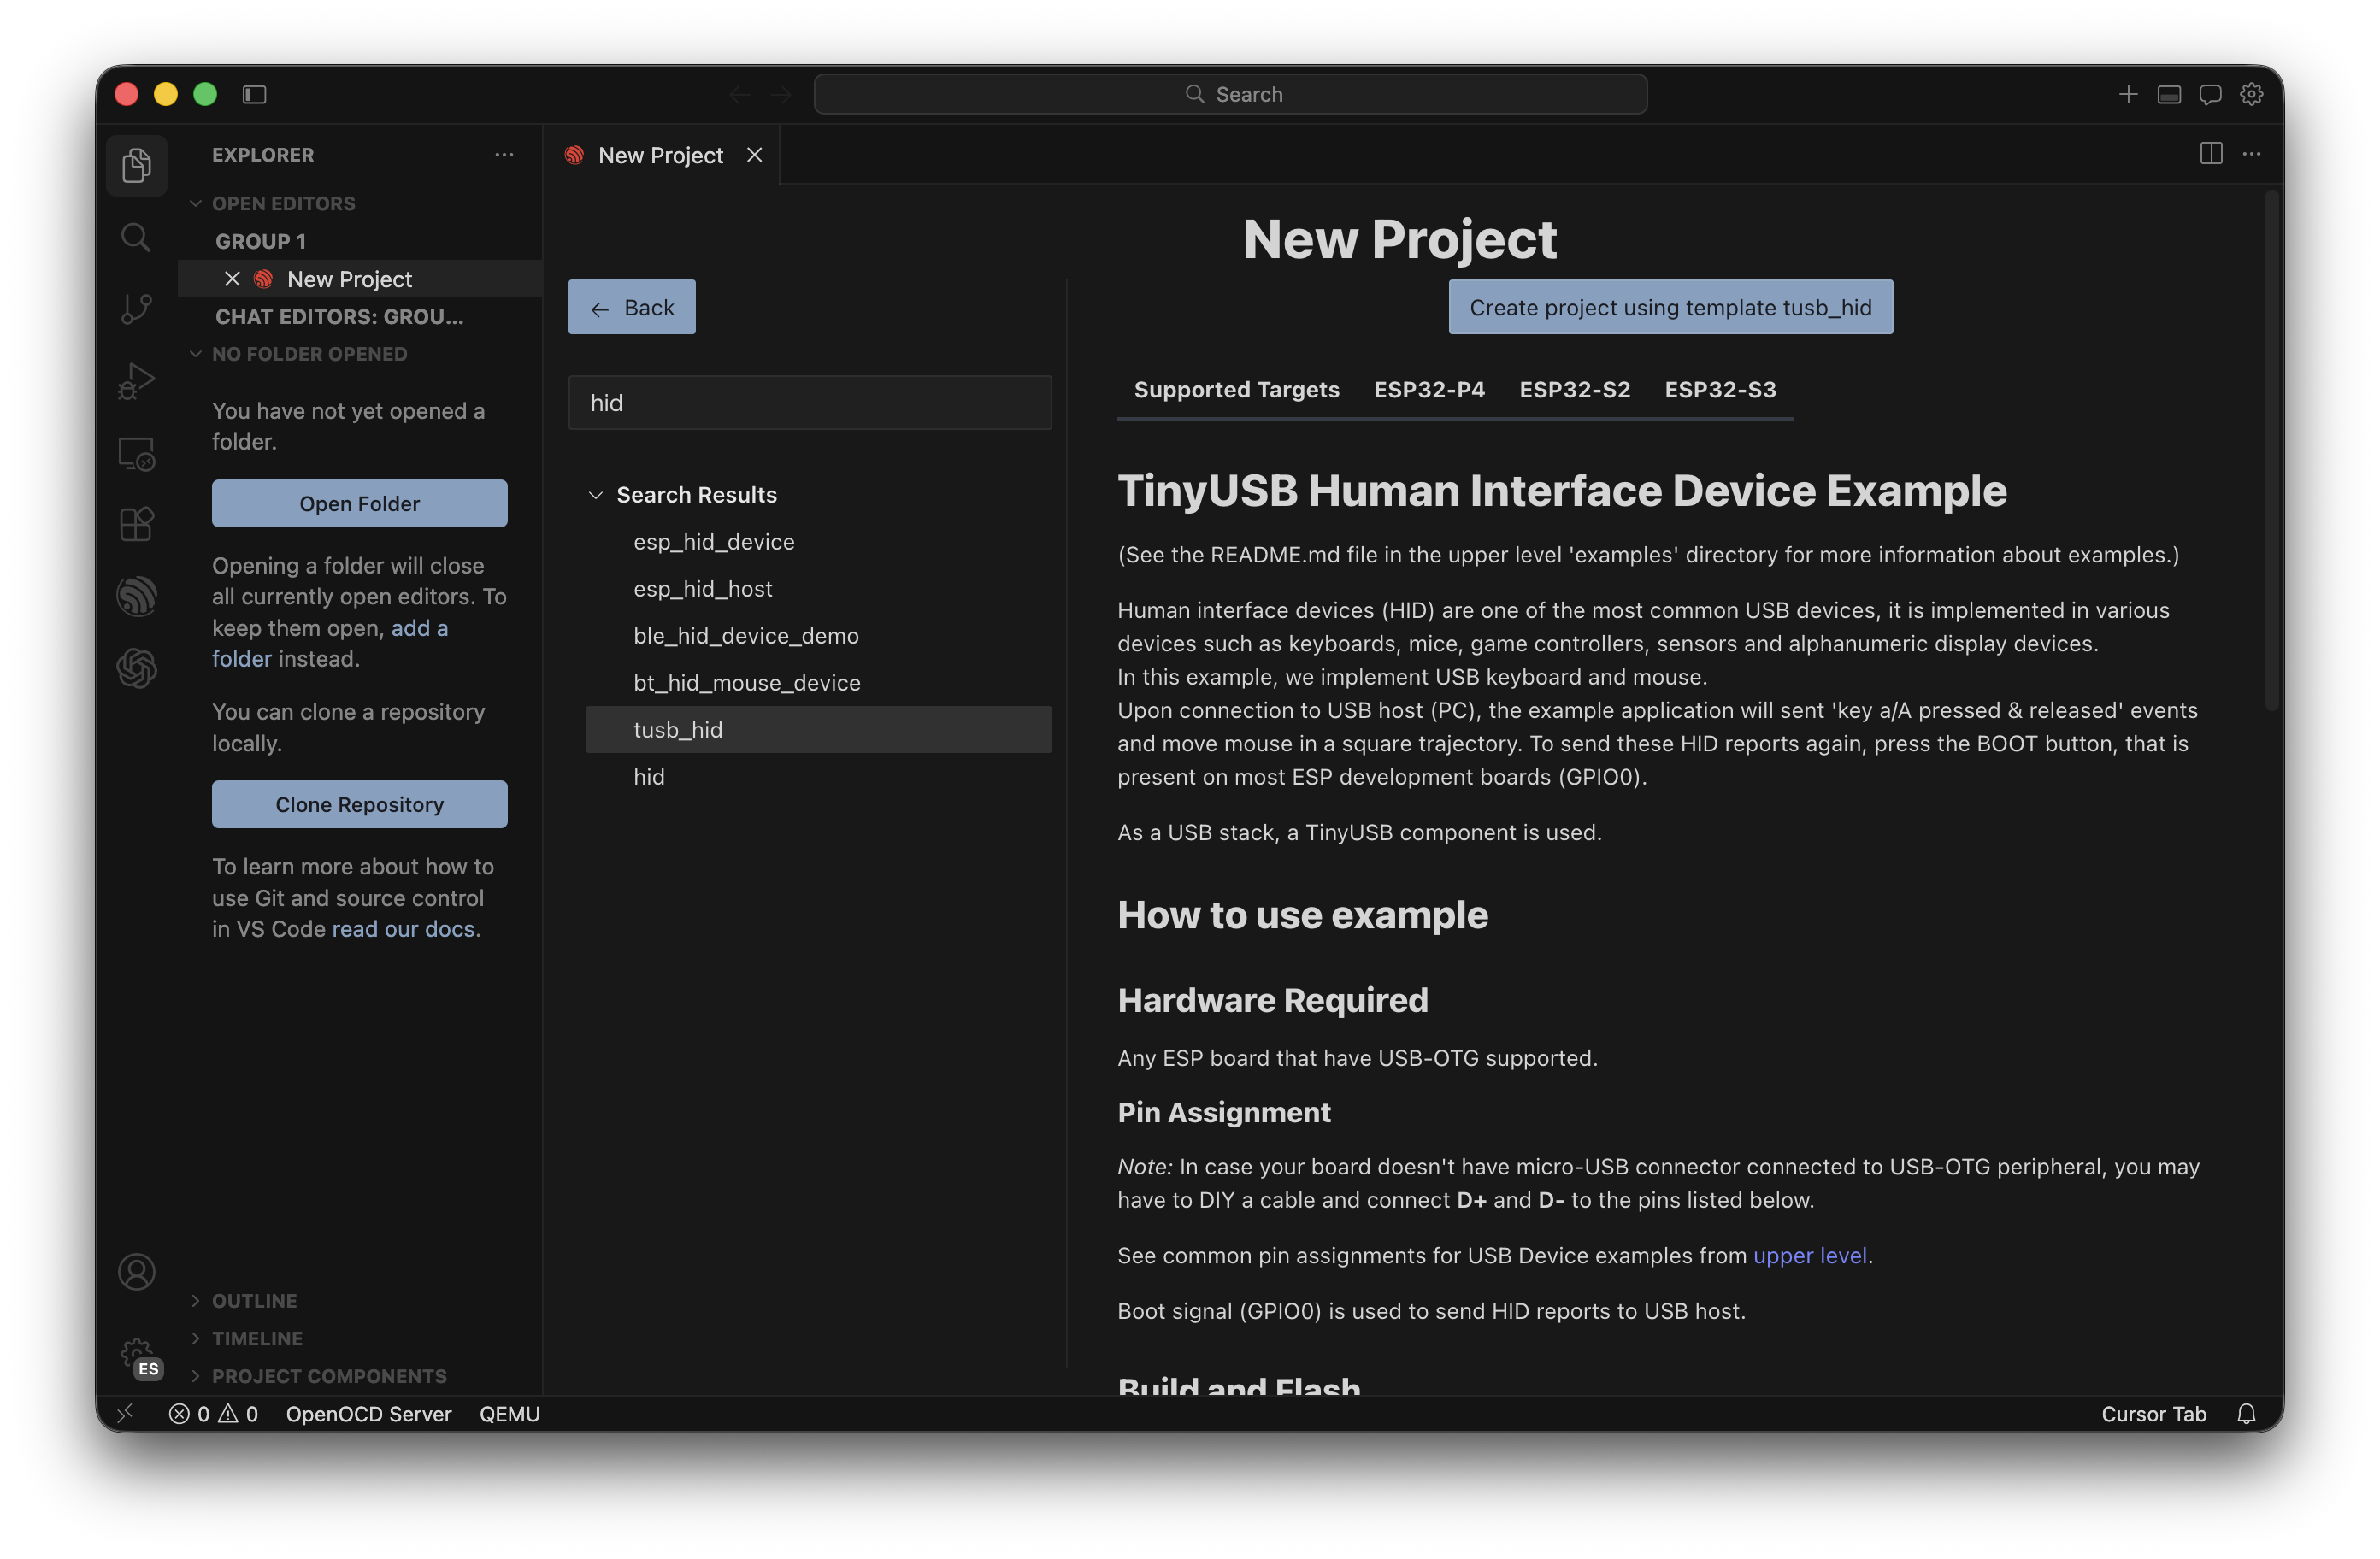Viewport: 2380px width, 1559px height.
Task: Close the New Project editor tab
Action: click(755, 155)
